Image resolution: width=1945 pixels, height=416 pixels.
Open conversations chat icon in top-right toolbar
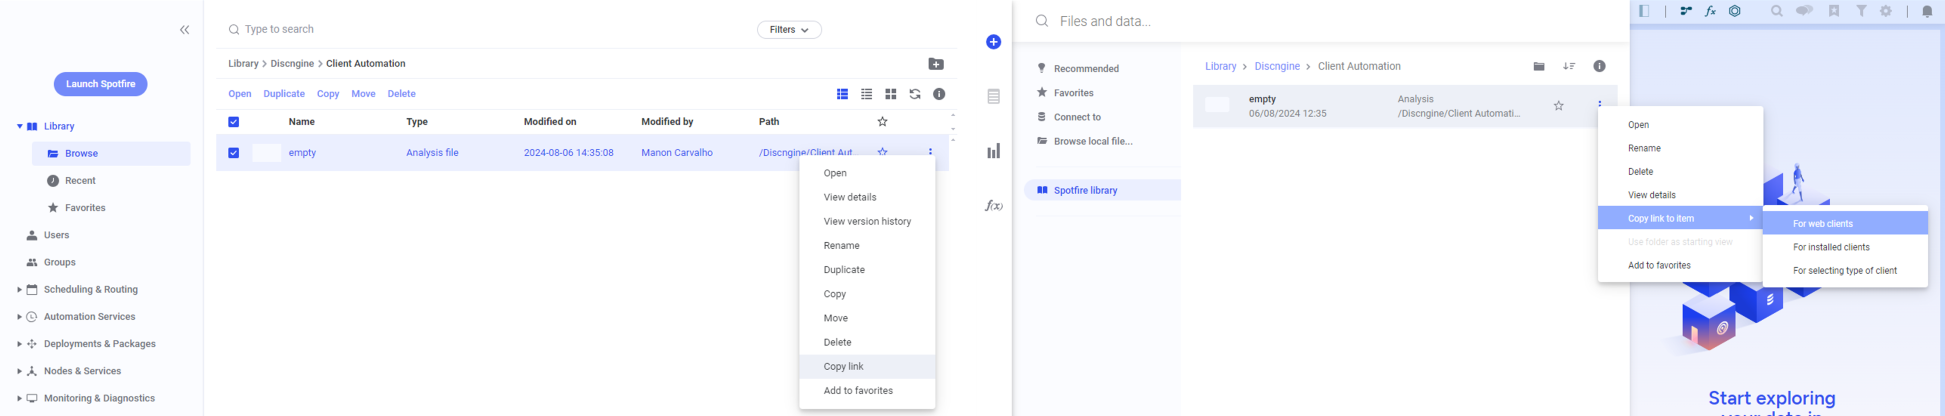(1804, 11)
